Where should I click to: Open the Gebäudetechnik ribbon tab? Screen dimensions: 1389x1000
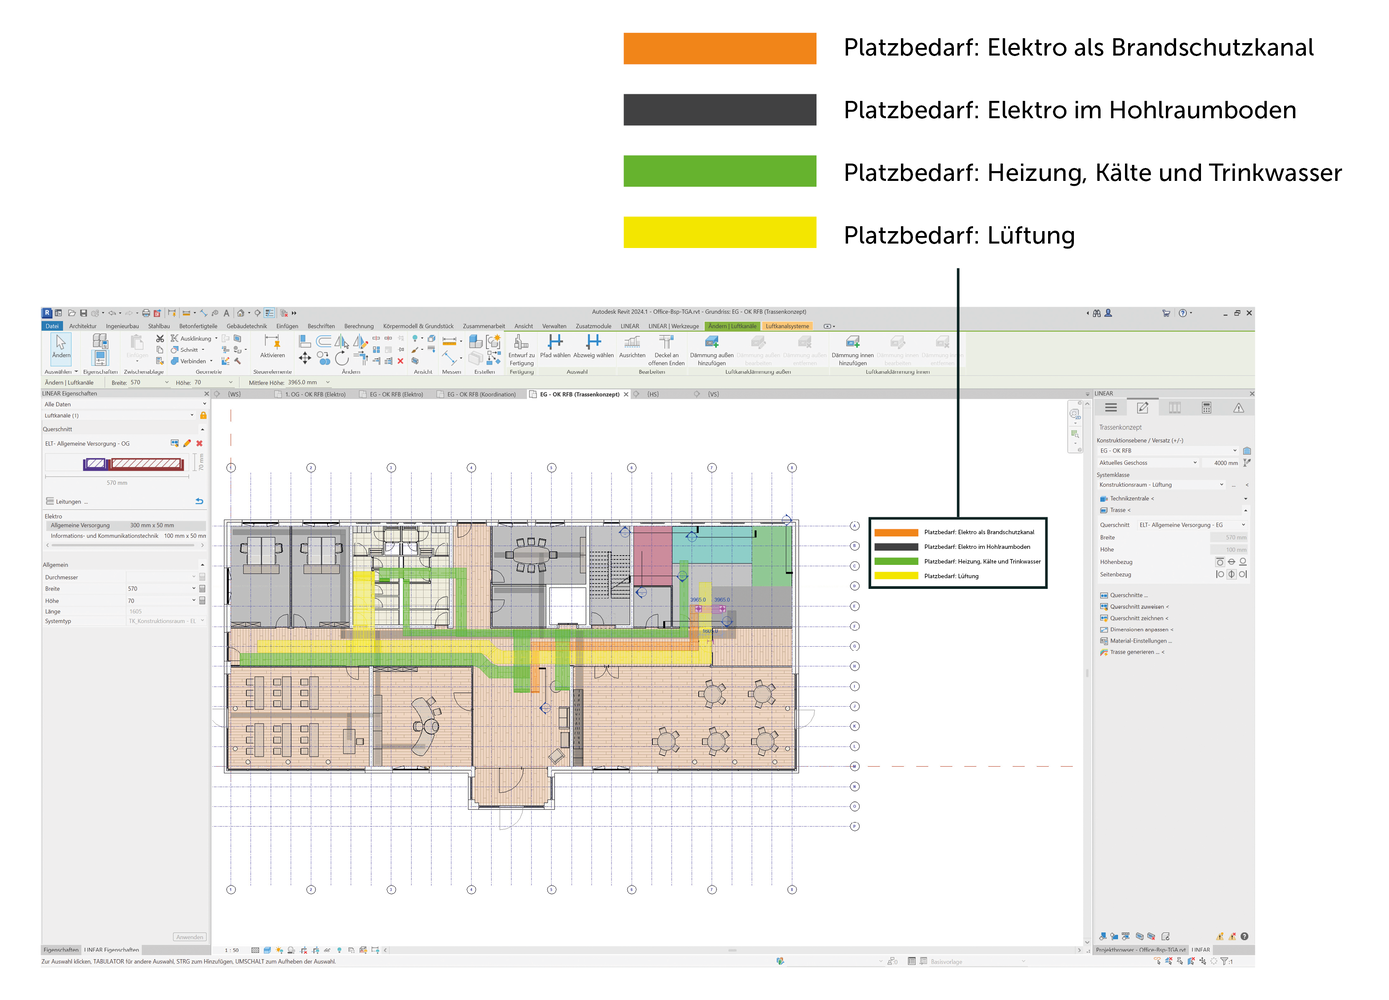246,326
